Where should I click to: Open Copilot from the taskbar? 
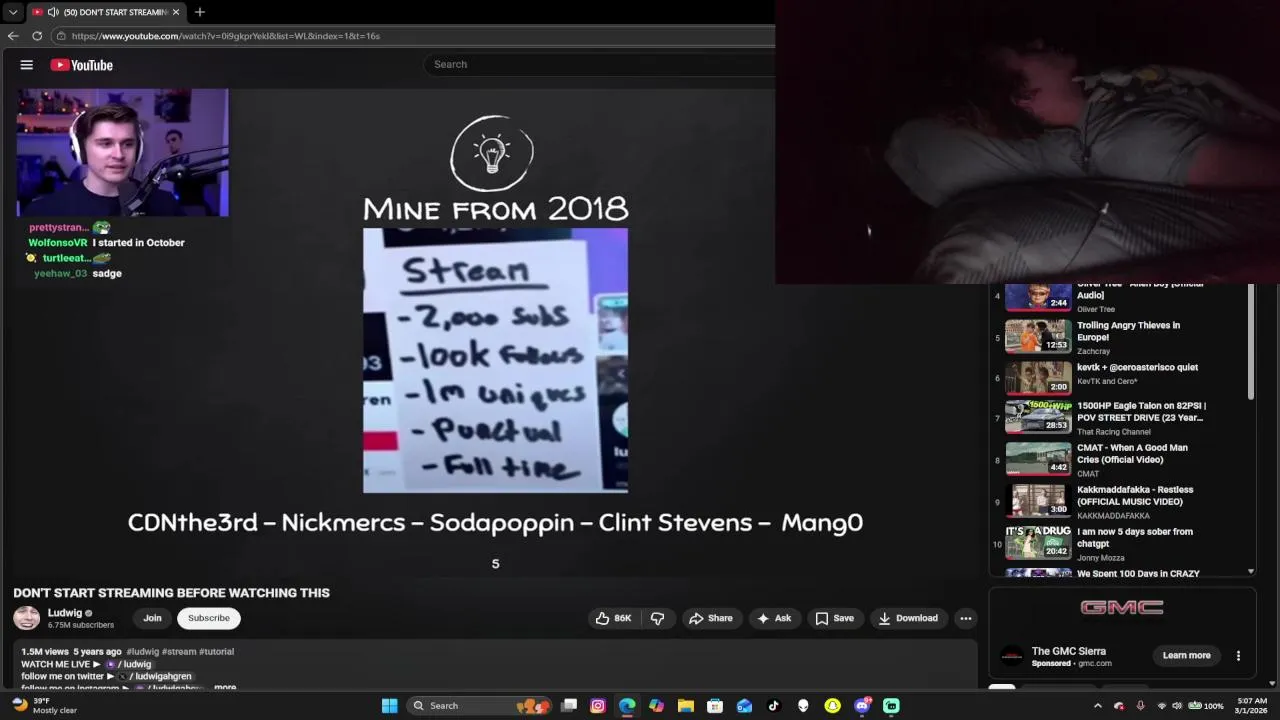(656, 706)
